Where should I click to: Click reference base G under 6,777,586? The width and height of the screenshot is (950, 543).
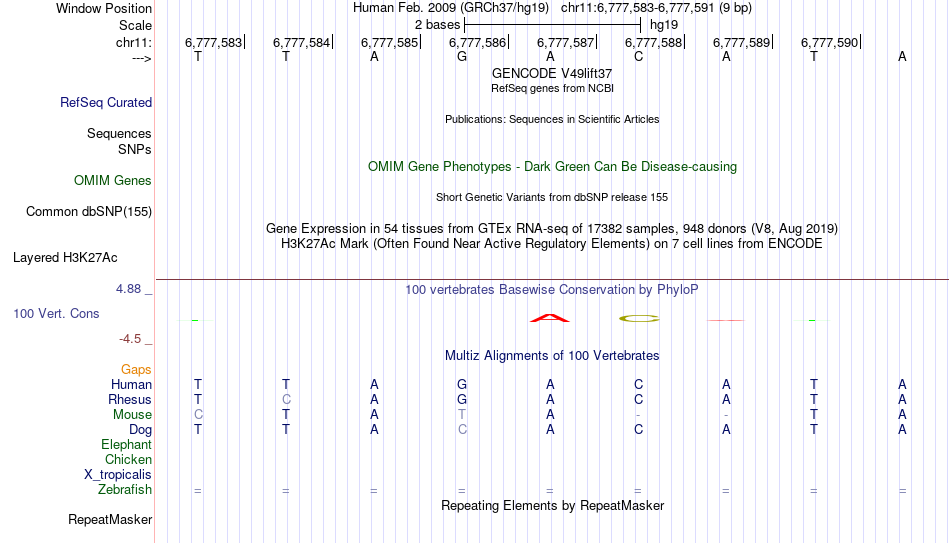462,57
